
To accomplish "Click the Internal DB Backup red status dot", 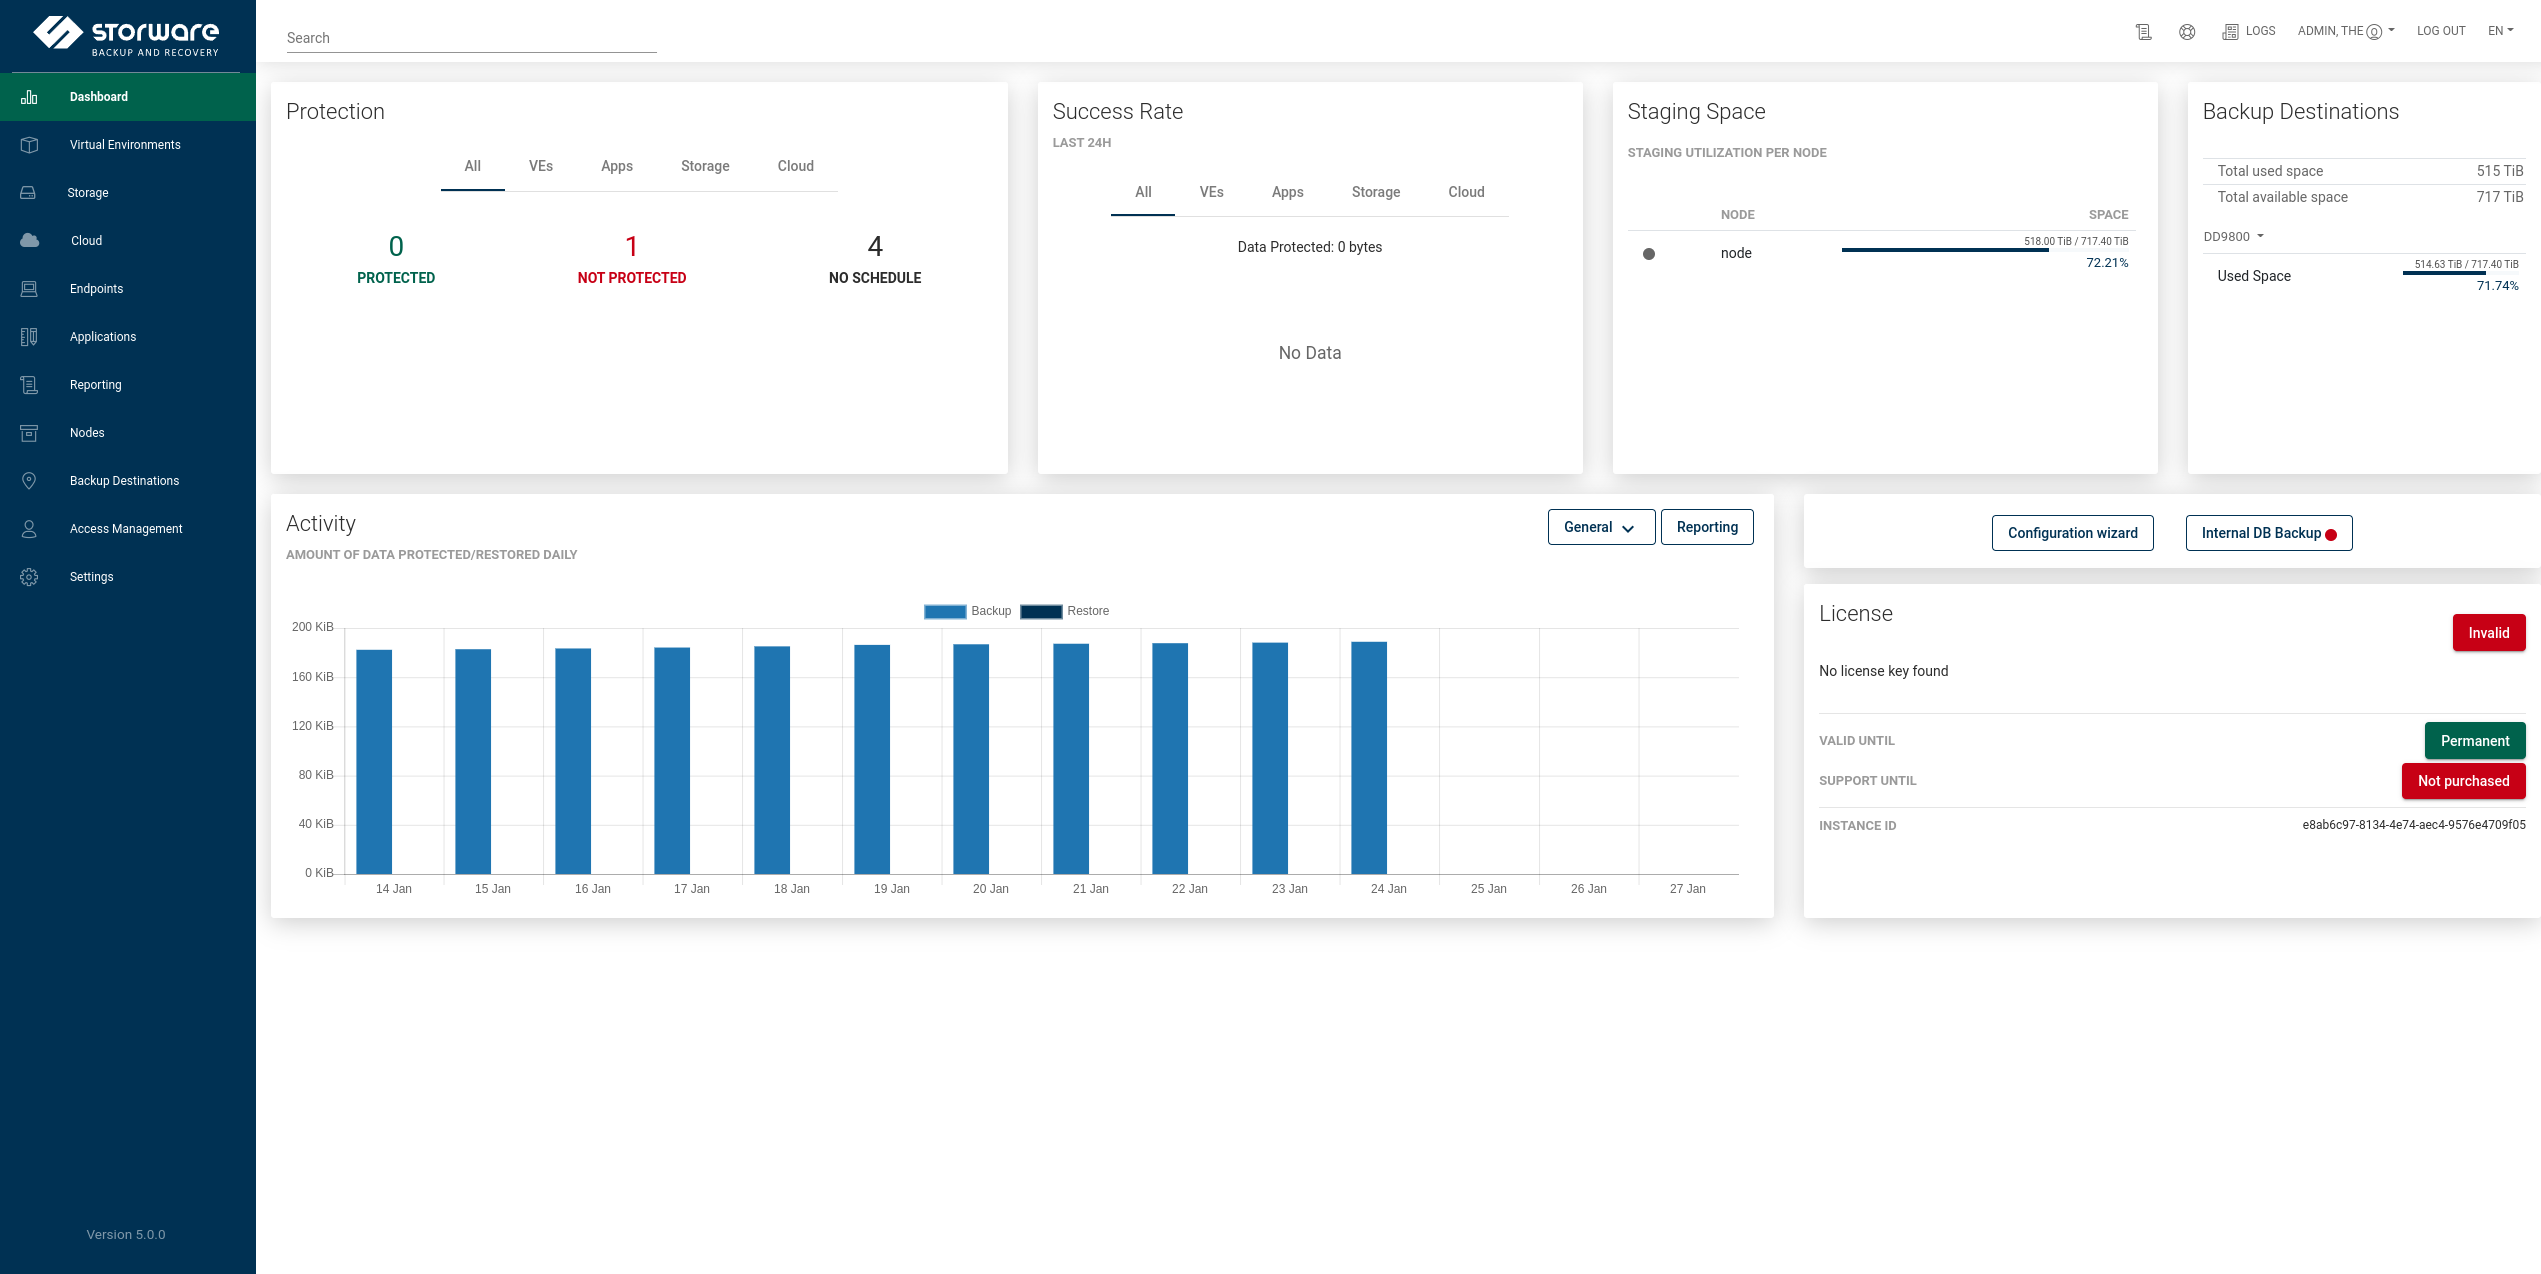I will click(2331, 535).
